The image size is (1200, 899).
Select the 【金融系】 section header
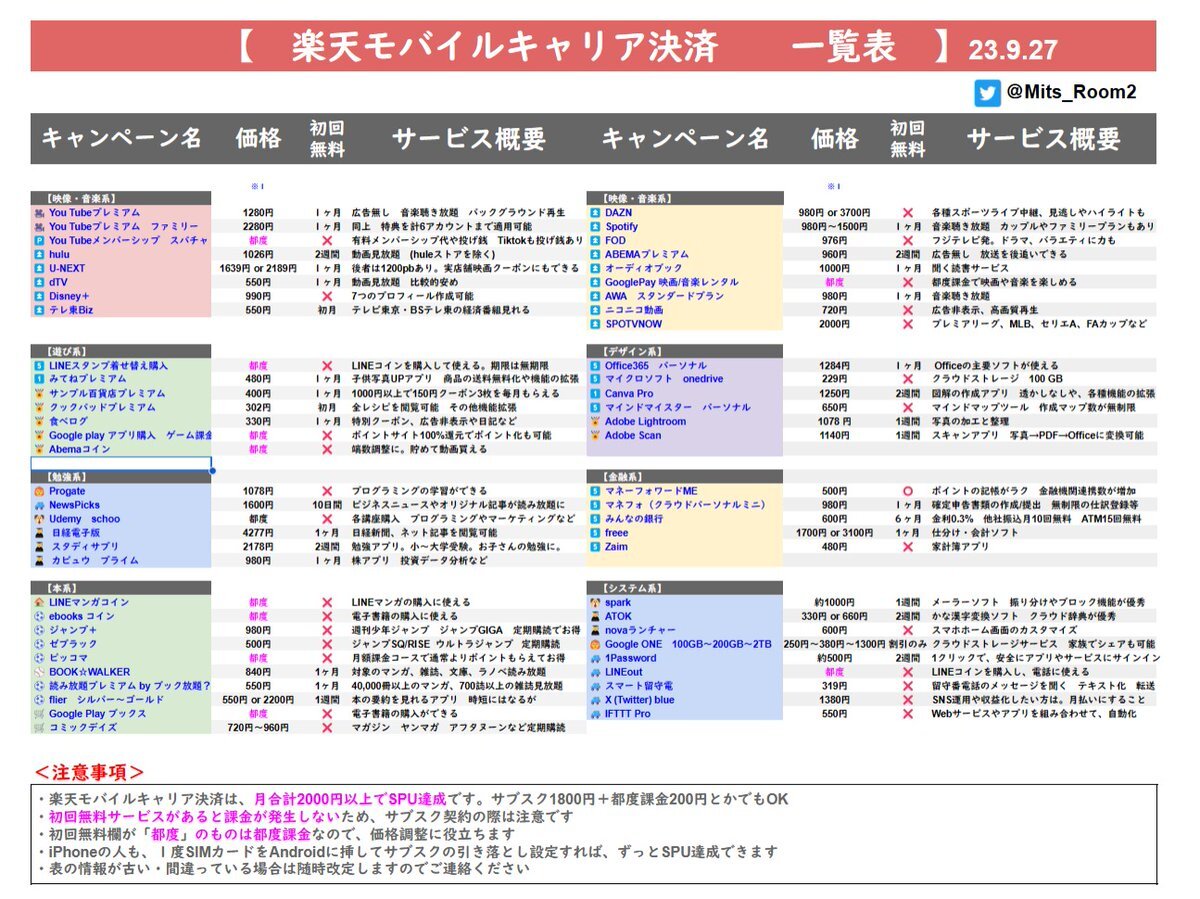point(685,477)
